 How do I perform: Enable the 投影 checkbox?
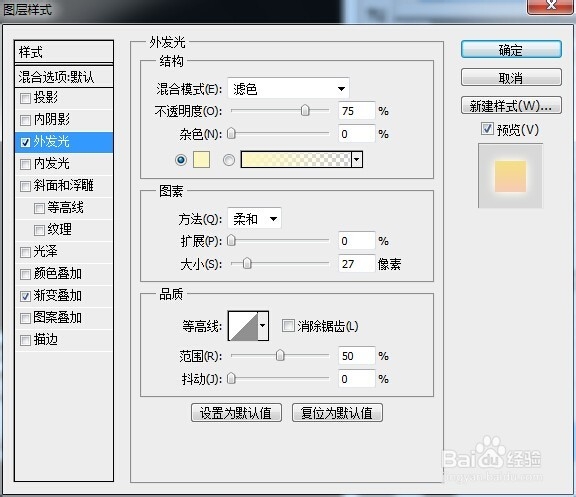coord(25,98)
